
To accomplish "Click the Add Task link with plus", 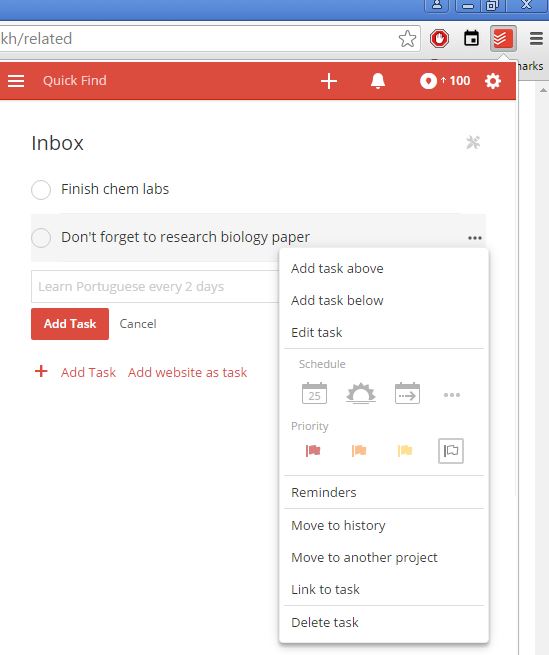I will tap(88, 372).
